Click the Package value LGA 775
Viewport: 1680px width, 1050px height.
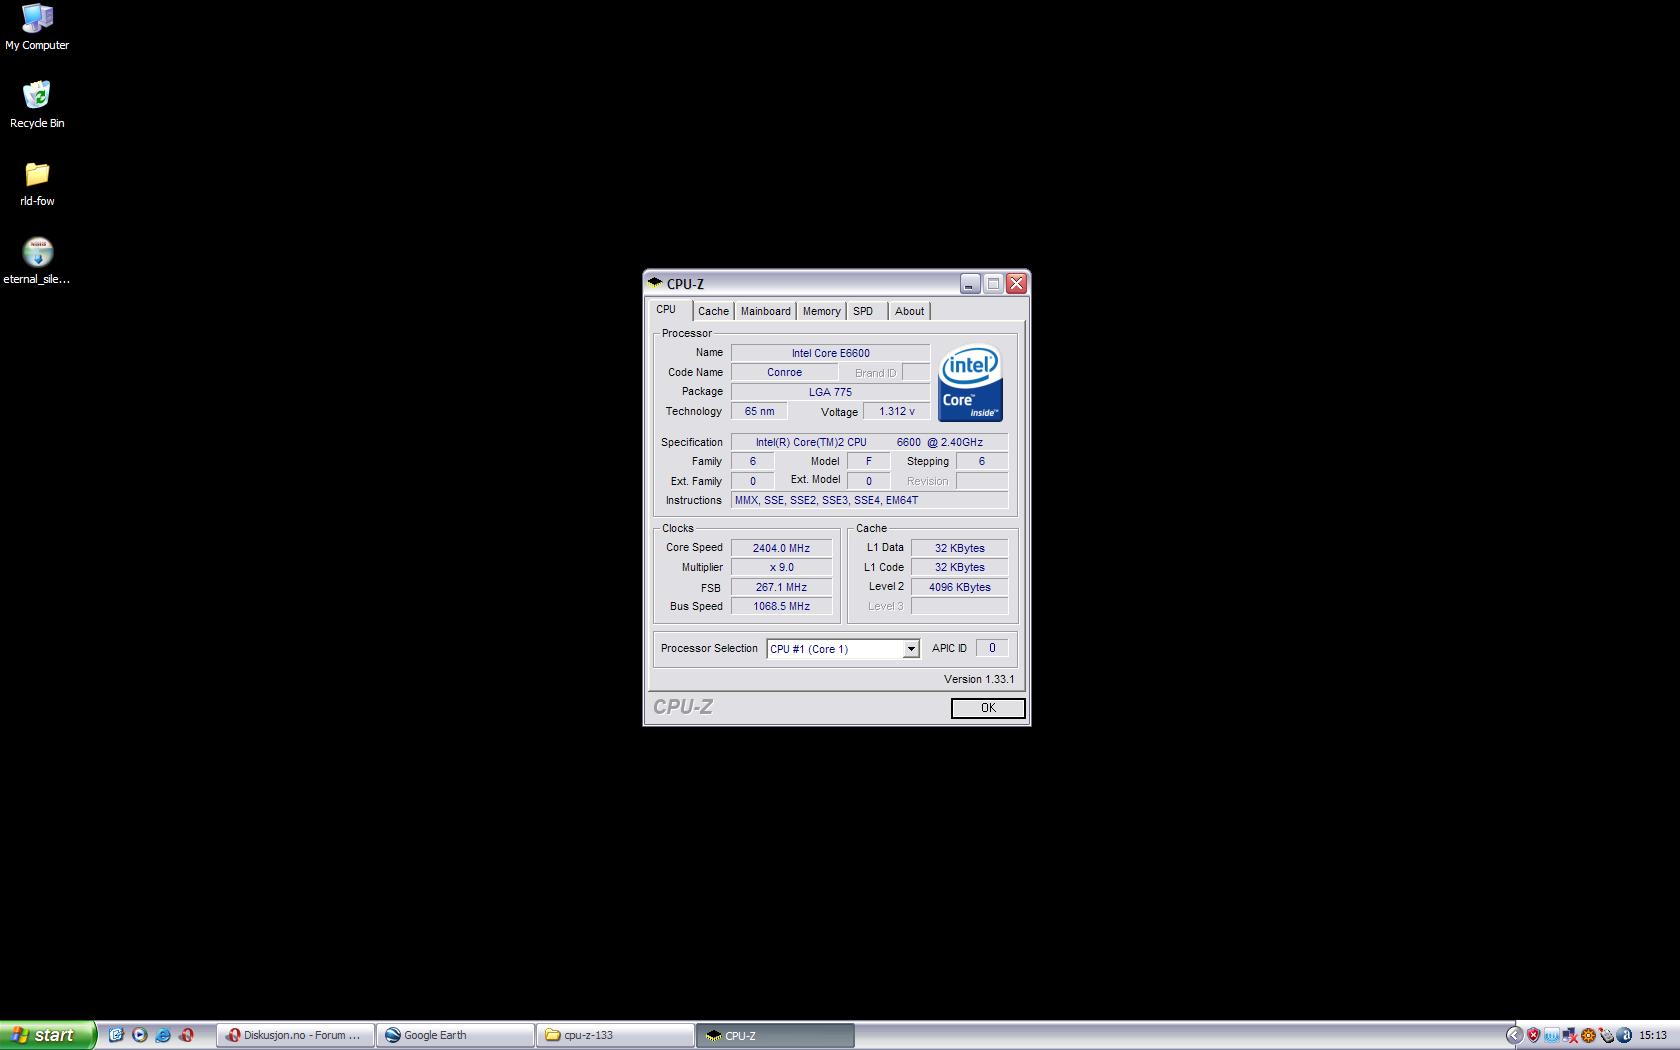click(830, 392)
